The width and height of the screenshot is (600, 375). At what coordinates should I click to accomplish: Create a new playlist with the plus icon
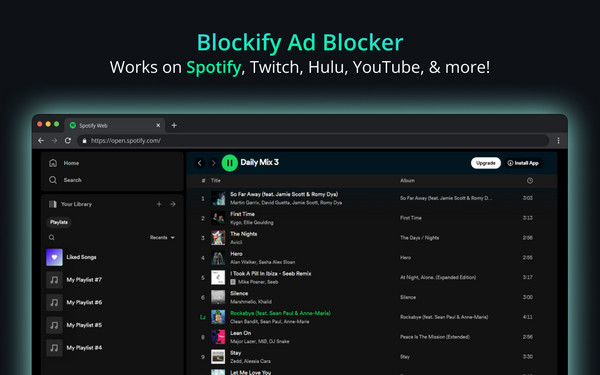[159, 204]
